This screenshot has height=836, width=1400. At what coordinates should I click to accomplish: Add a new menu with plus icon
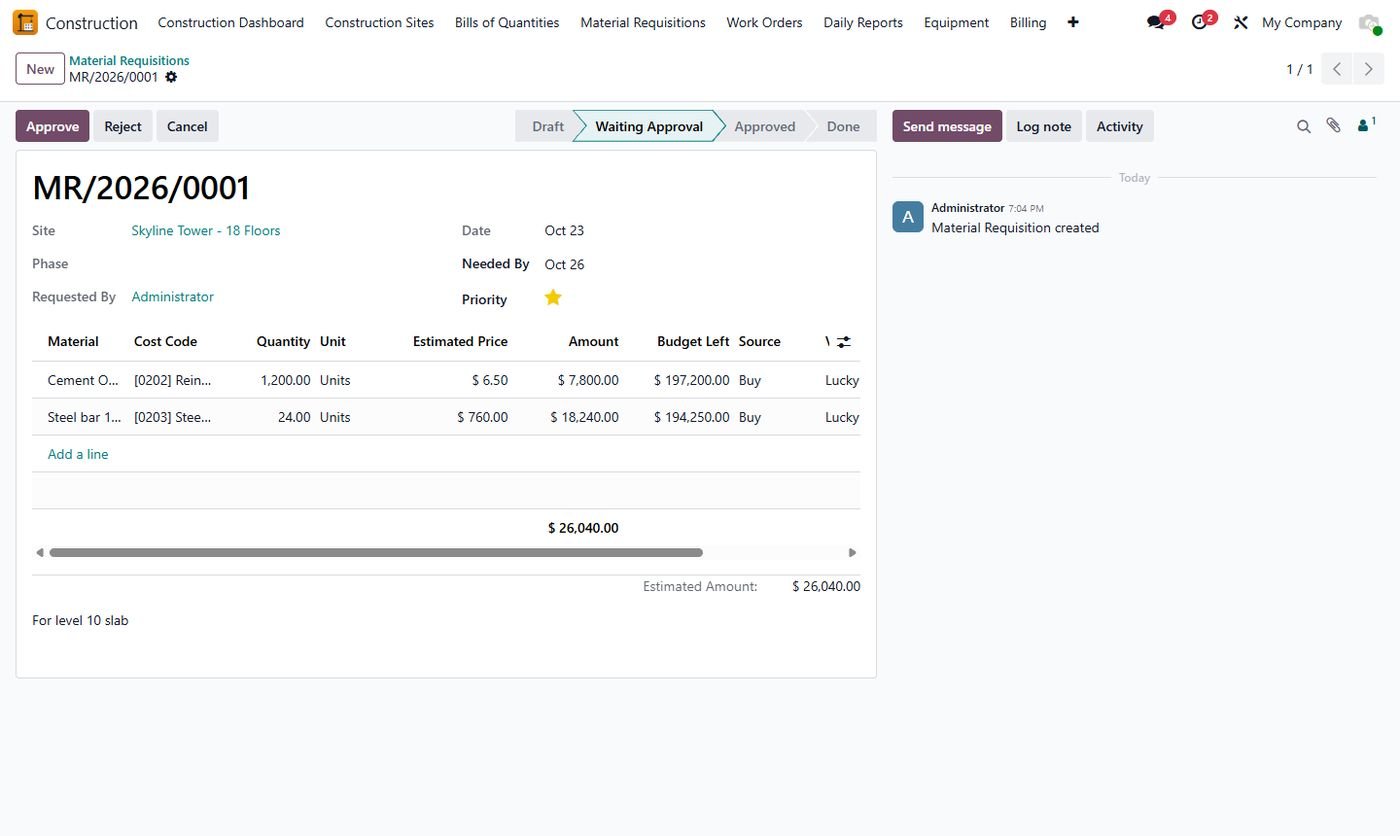pos(1073,22)
